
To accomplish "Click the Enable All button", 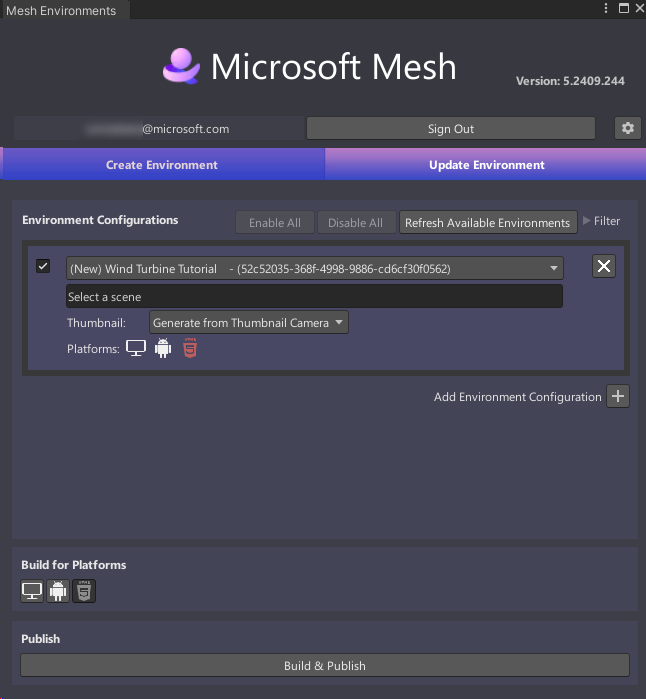I will point(275,222).
